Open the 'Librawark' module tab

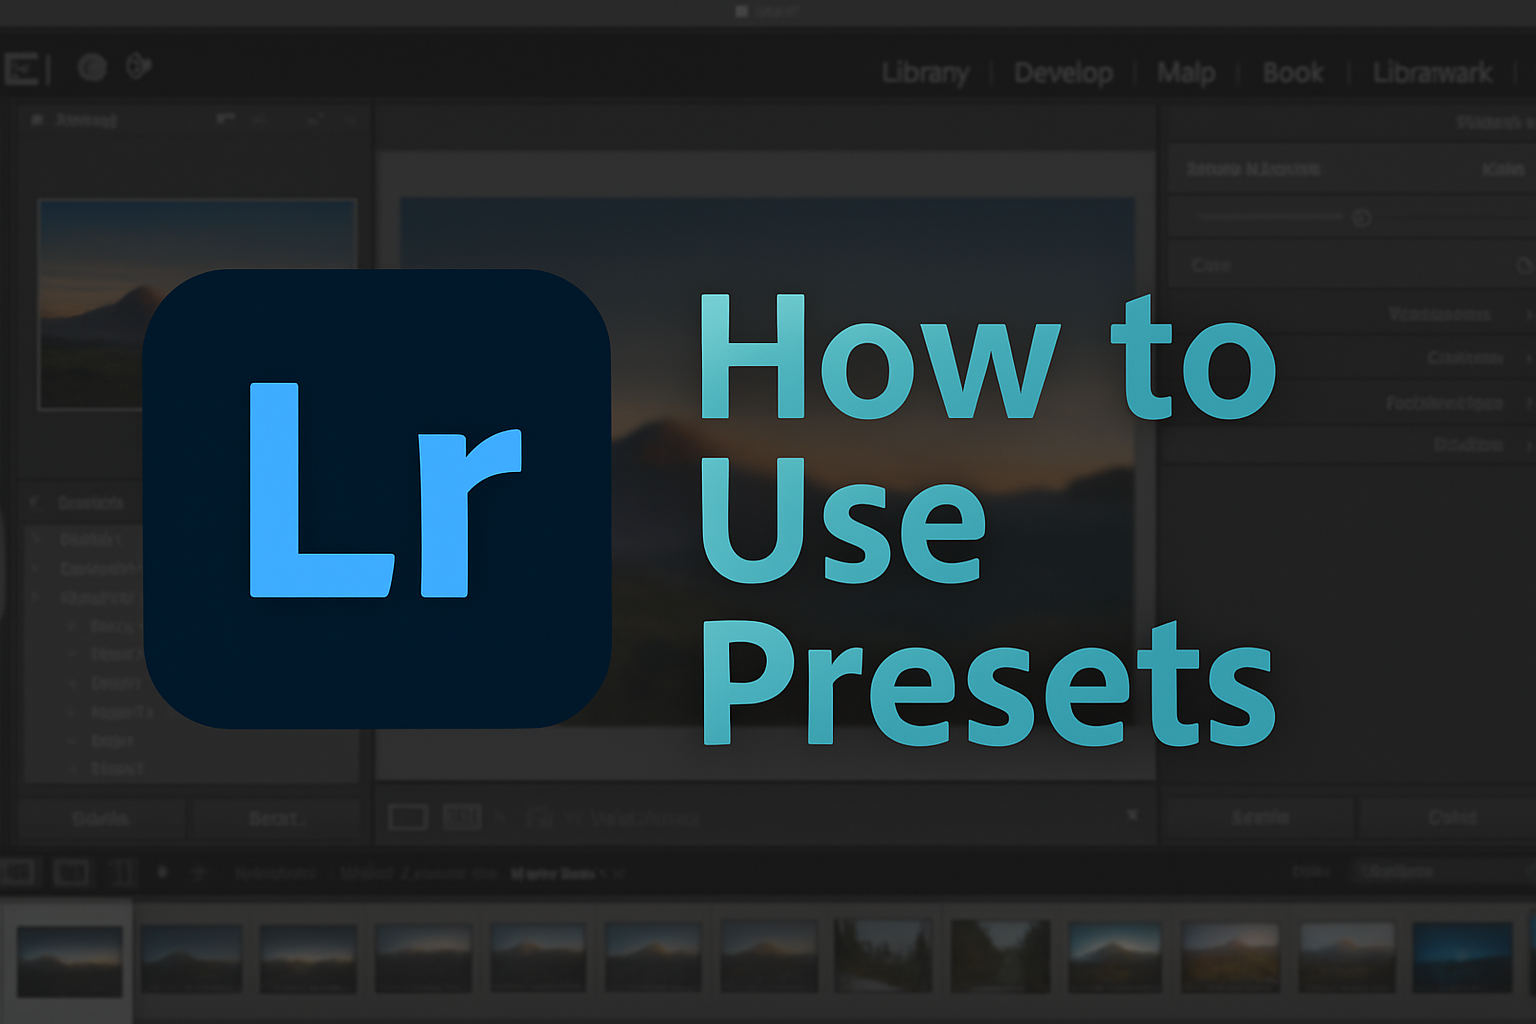click(1432, 73)
